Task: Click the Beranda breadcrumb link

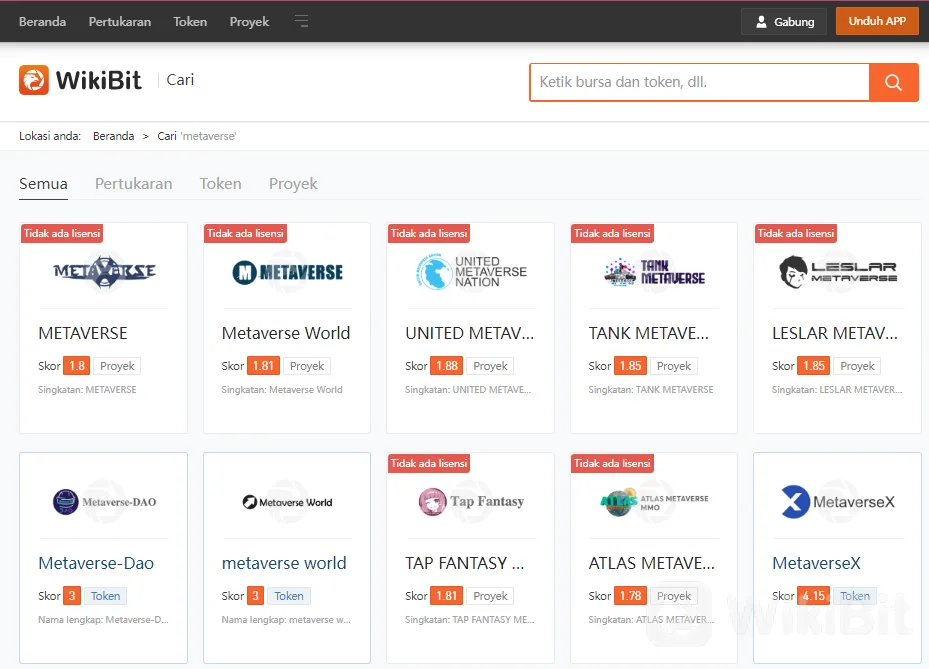Action: point(114,136)
